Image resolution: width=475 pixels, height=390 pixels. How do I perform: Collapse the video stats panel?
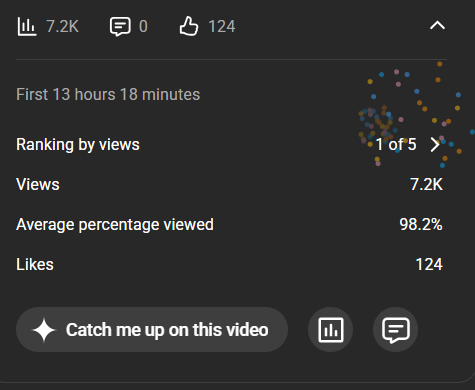click(x=437, y=25)
